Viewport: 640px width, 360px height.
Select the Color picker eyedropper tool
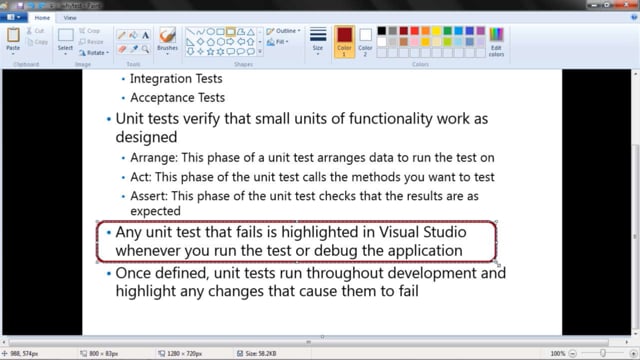click(x=133, y=49)
